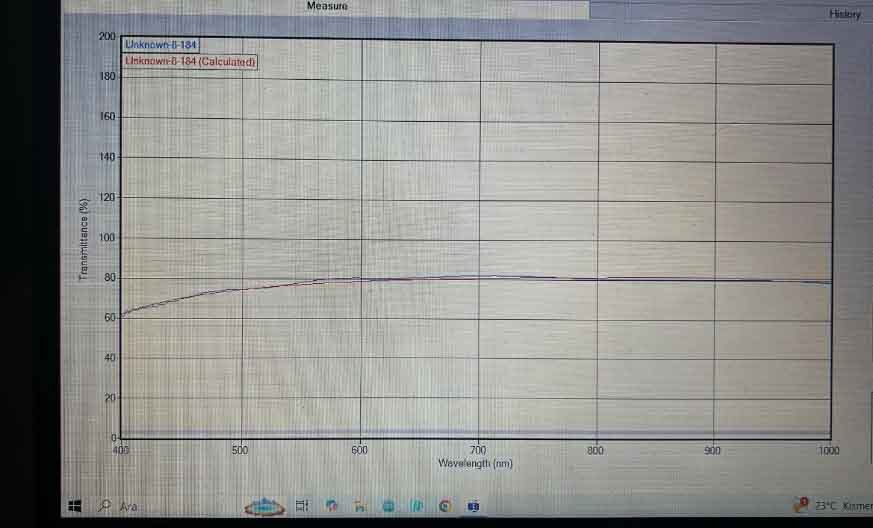Click the 200 value on transmittance axis
This screenshot has height=528, width=873.
tap(107, 37)
